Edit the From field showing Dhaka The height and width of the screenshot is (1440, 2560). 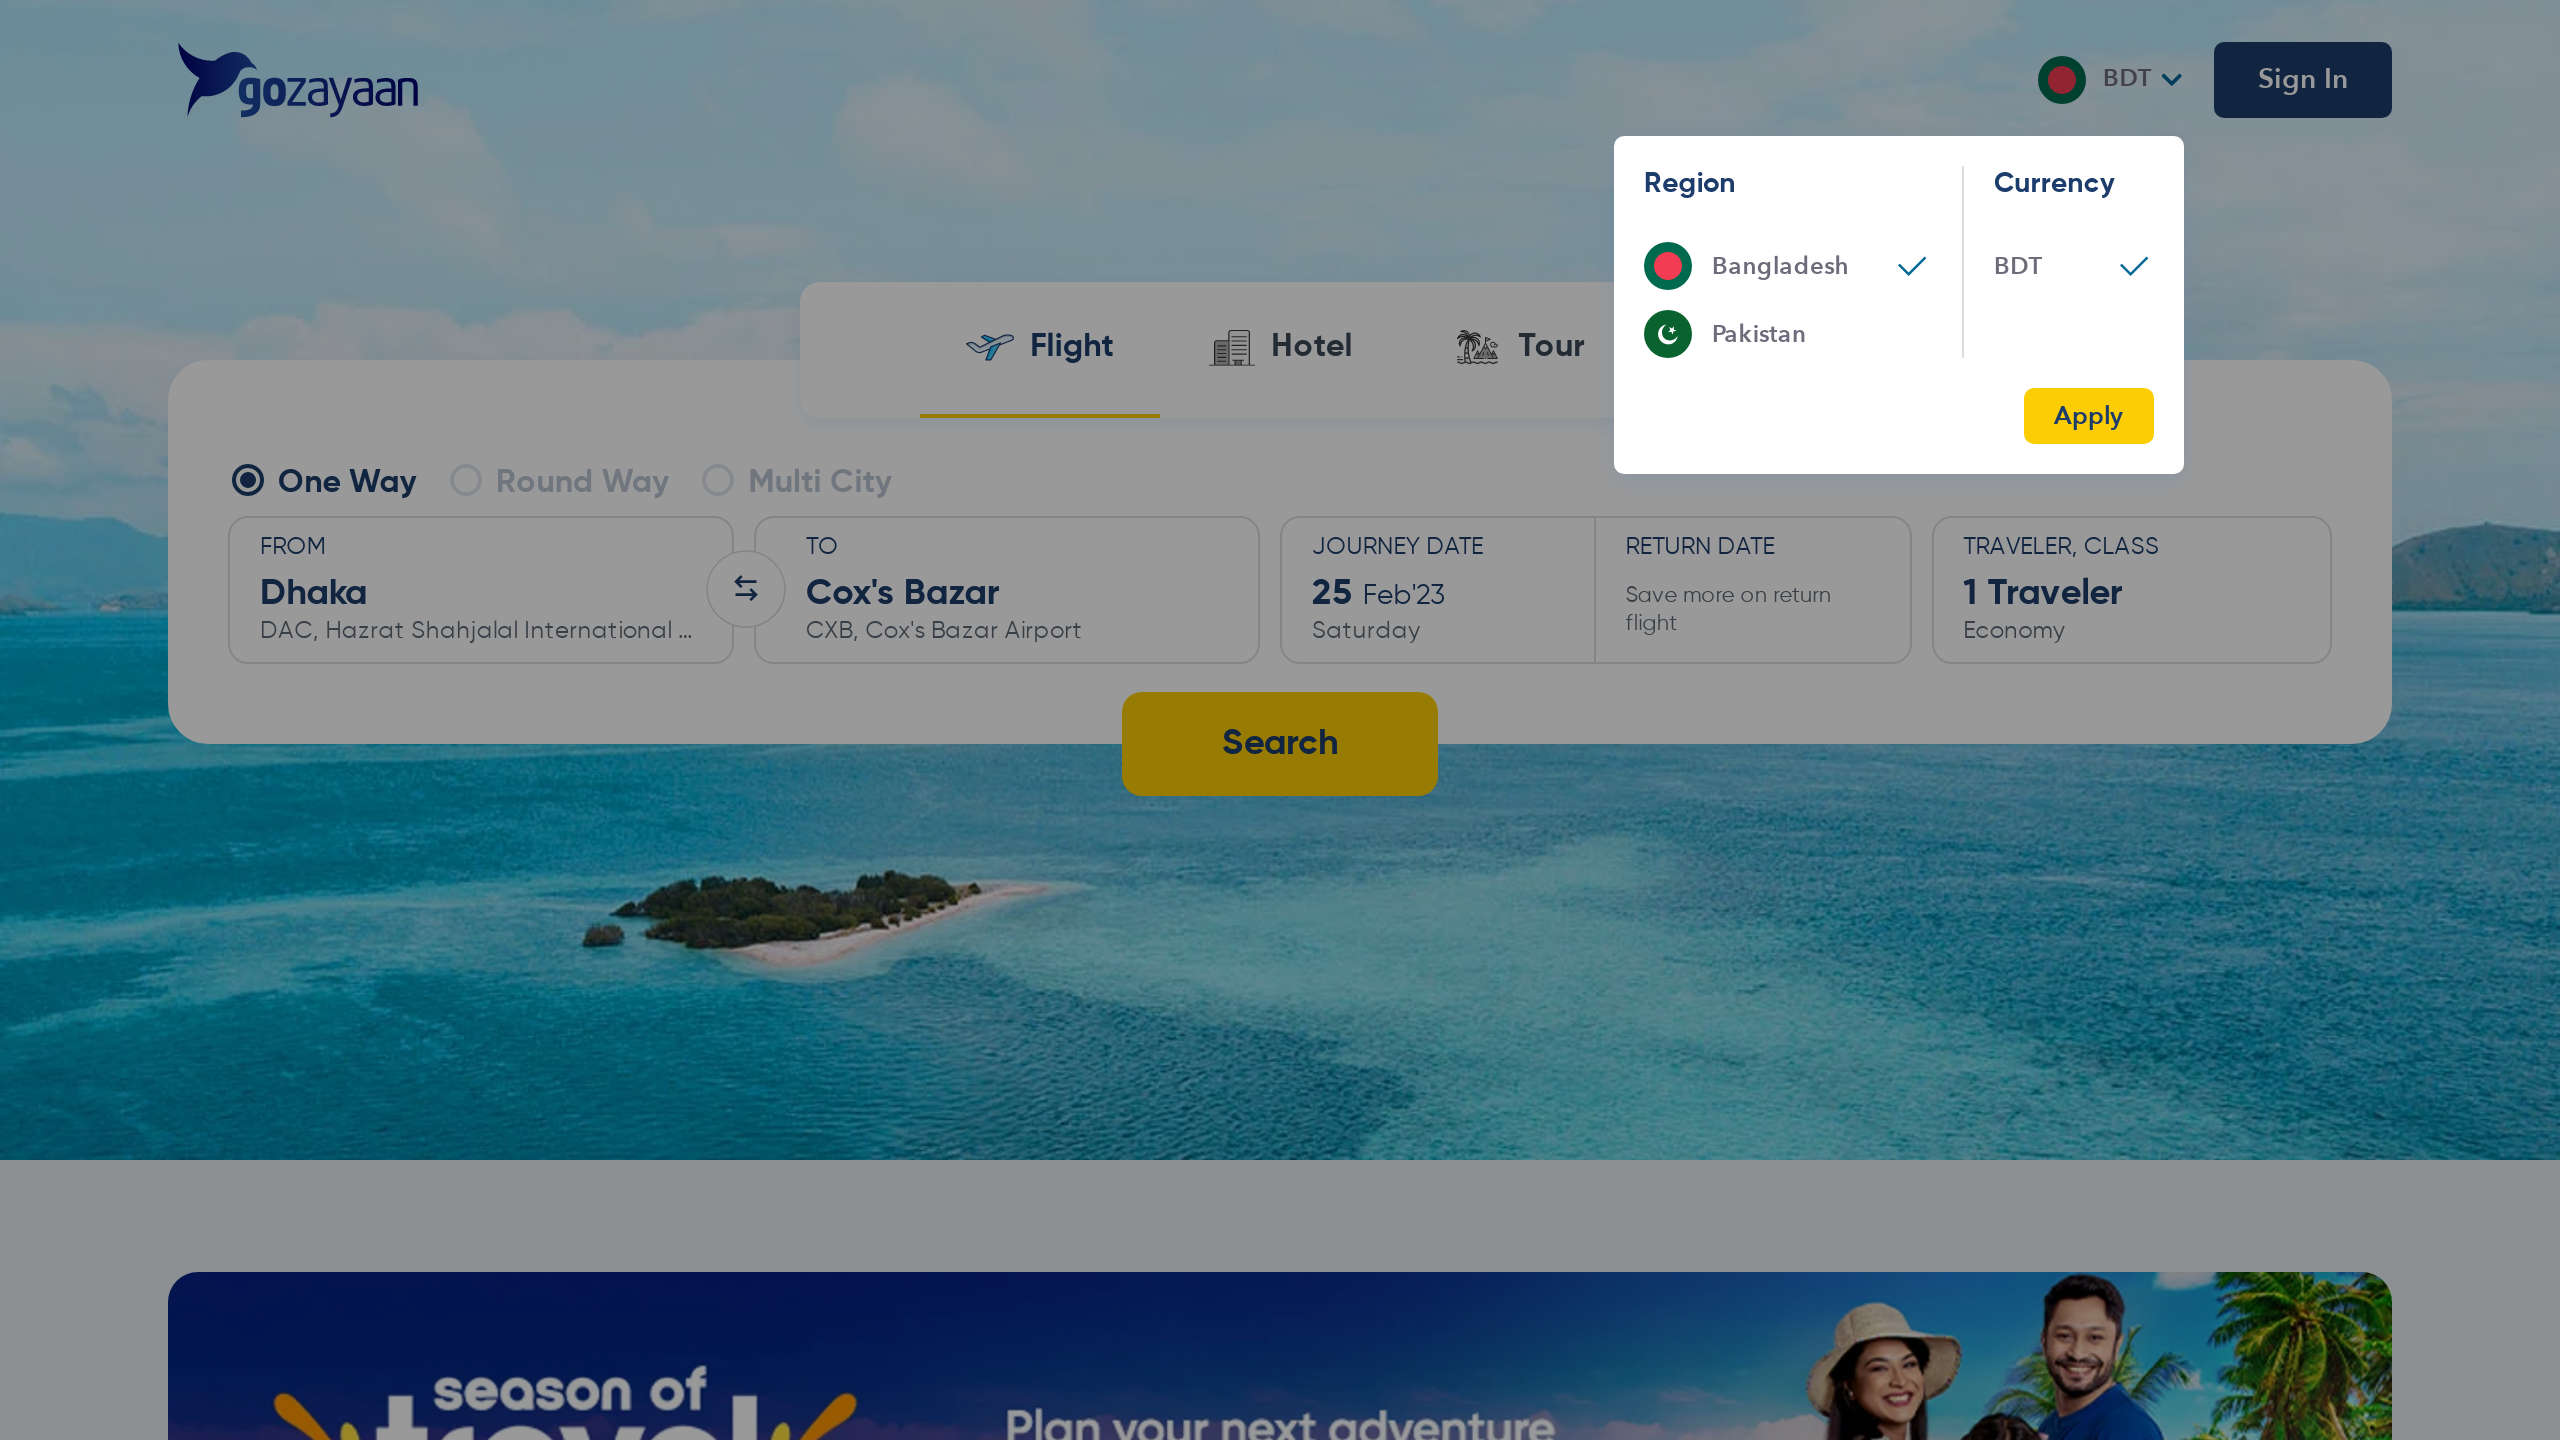point(481,590)
